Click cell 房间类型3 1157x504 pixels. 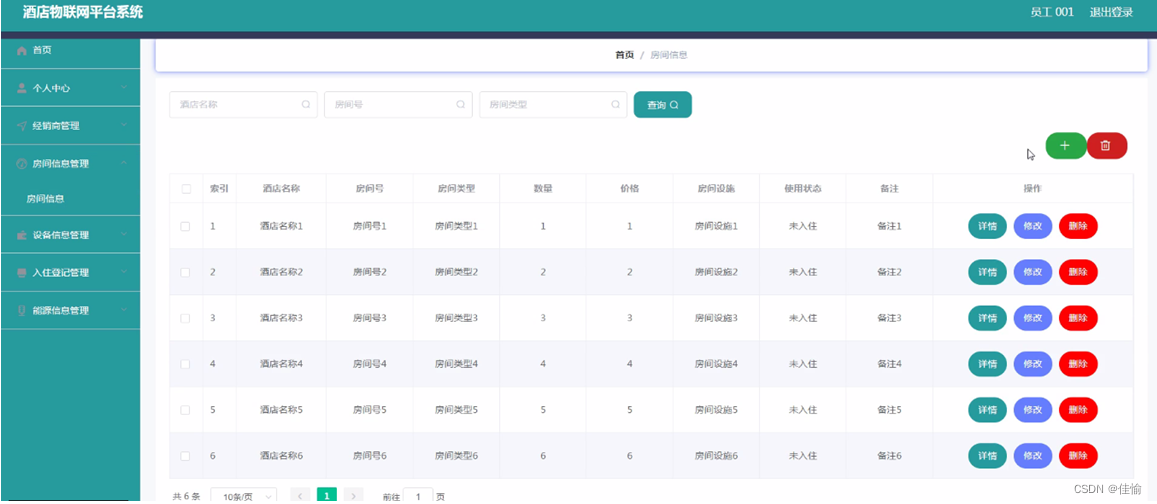[456, 318]
